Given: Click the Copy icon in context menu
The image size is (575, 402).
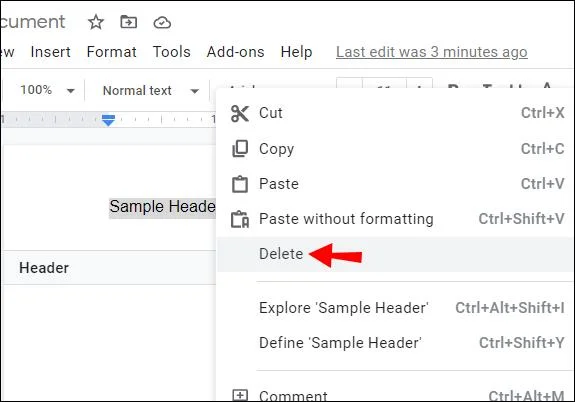Looking at the screenshot, I should [x=240, y=149].
